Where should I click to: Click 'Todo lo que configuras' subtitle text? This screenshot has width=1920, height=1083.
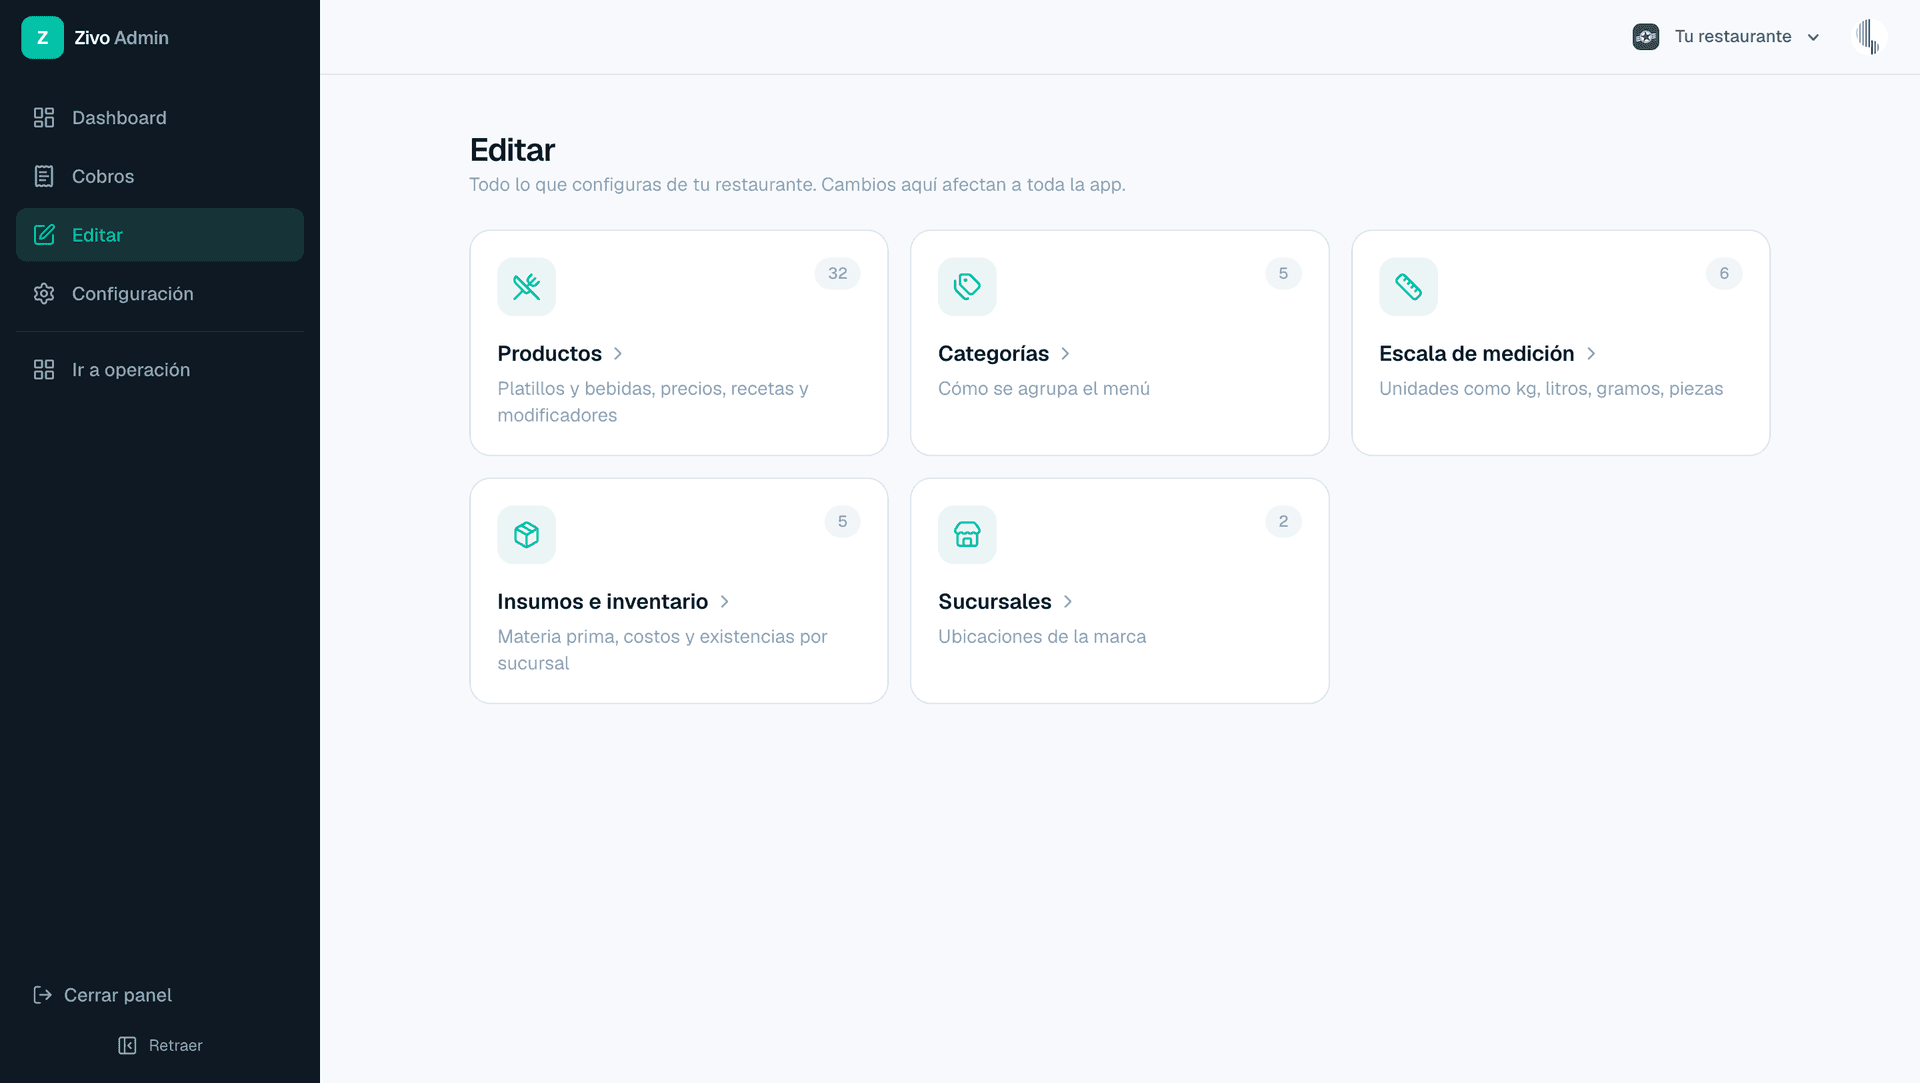[x=797, y=185]
